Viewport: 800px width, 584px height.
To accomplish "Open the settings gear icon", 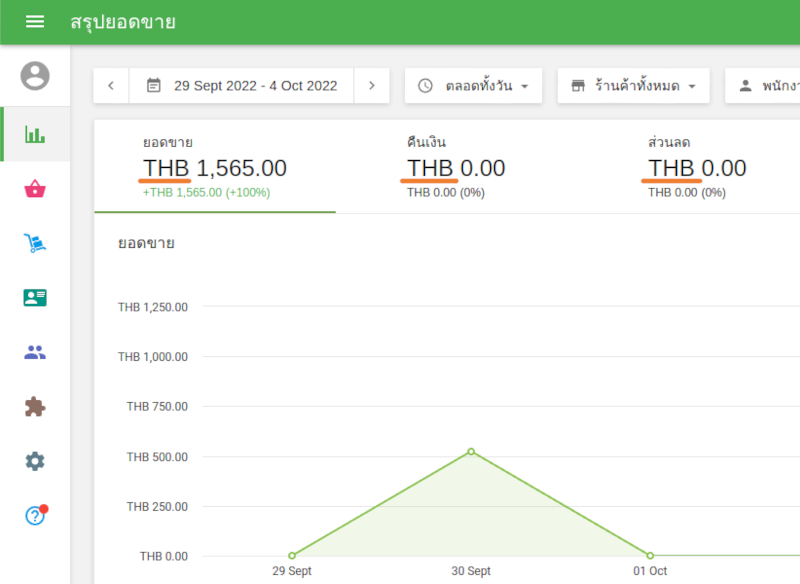I will click(35, 461).
